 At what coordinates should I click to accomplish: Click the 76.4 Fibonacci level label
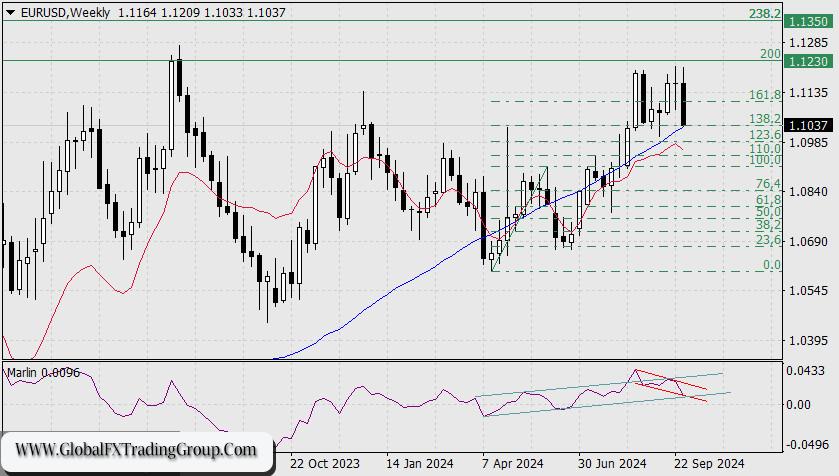(x=768, y=184)
